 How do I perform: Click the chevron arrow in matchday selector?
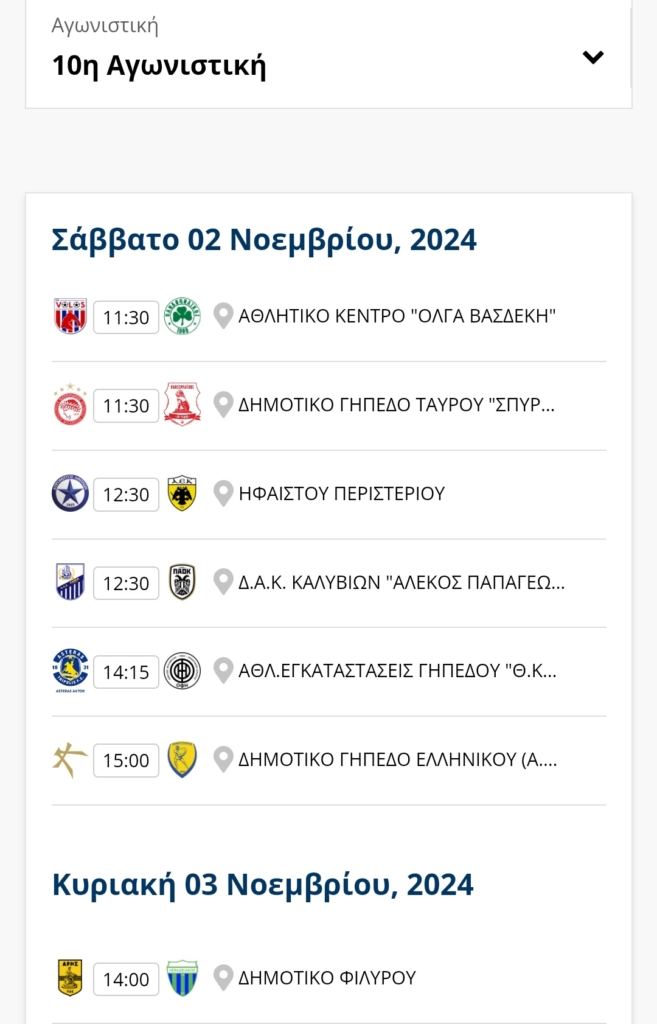(593, 57)
